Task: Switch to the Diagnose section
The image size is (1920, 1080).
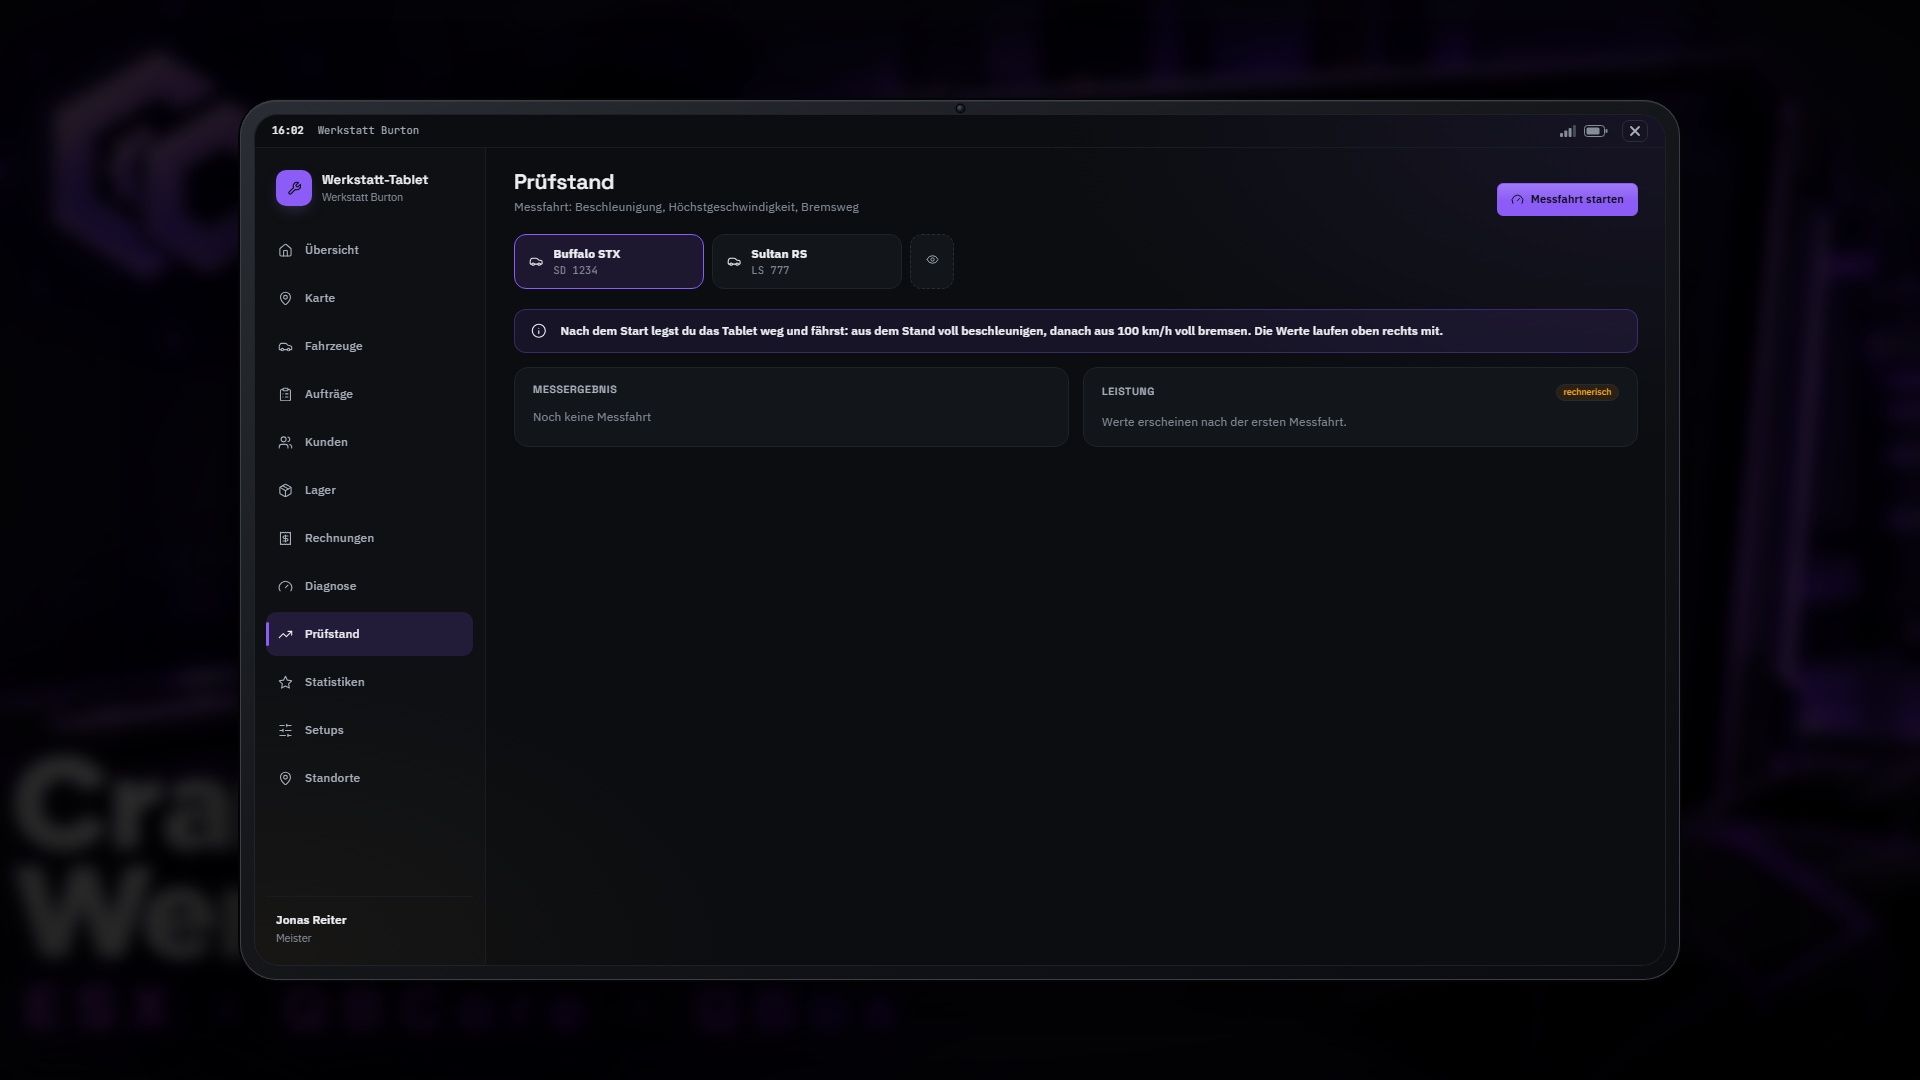Action: tap(369, 586)
